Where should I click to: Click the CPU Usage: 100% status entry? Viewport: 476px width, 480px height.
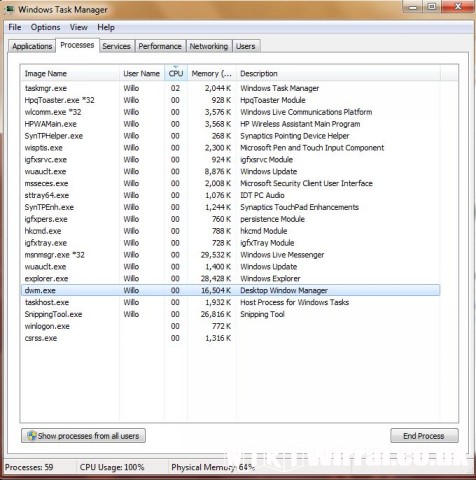tap(112, 467)
